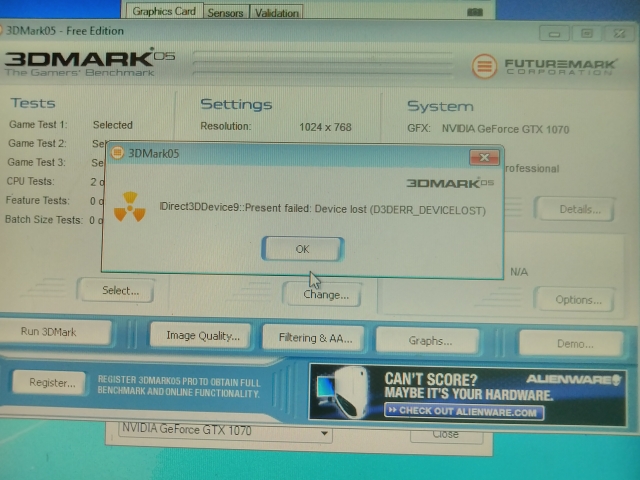640x480 pixels.
Task: Click the 3DMARK05 logo inside error dialog
Action: pyautogui.click(x=450, y=183)
